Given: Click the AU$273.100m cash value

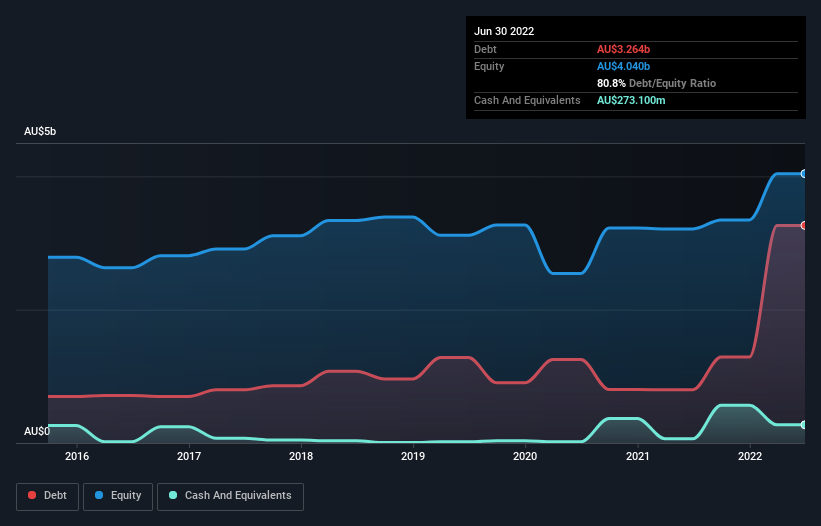Looking at the screenshot, I should click(631, 100).
